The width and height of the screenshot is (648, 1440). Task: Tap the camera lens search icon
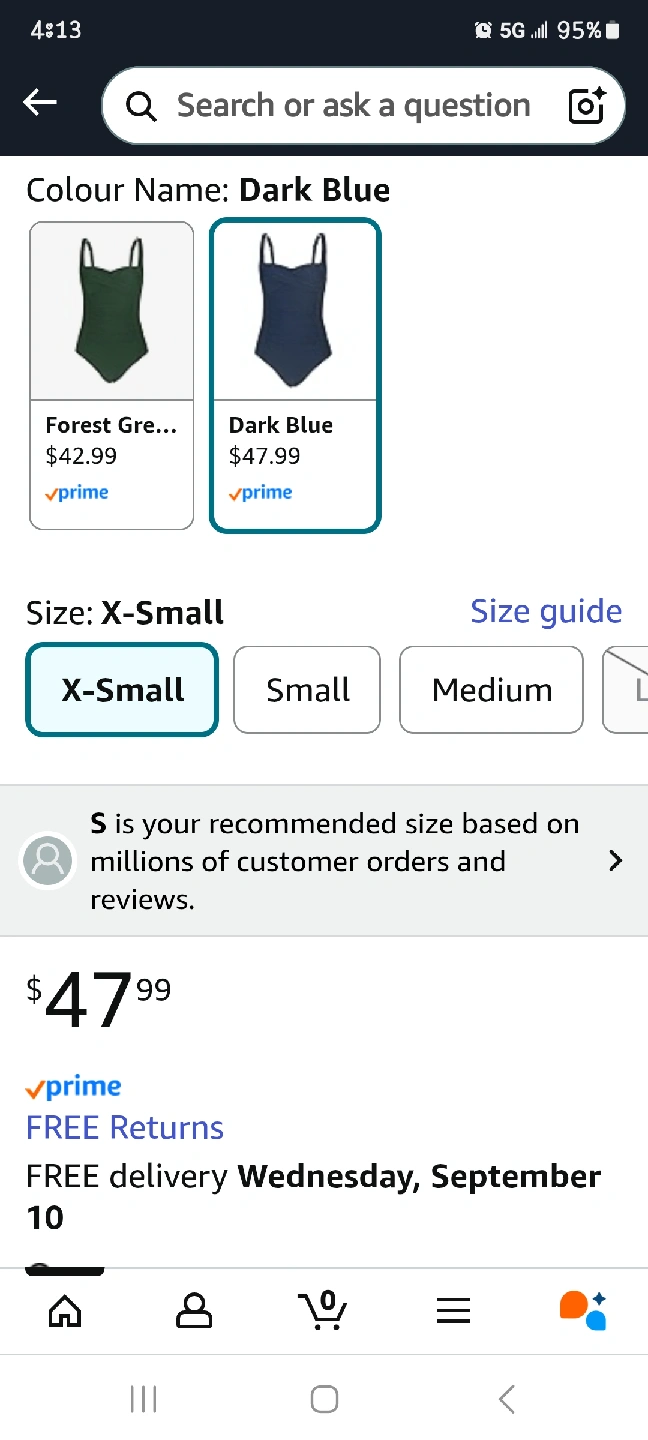(x=587, y=105)
